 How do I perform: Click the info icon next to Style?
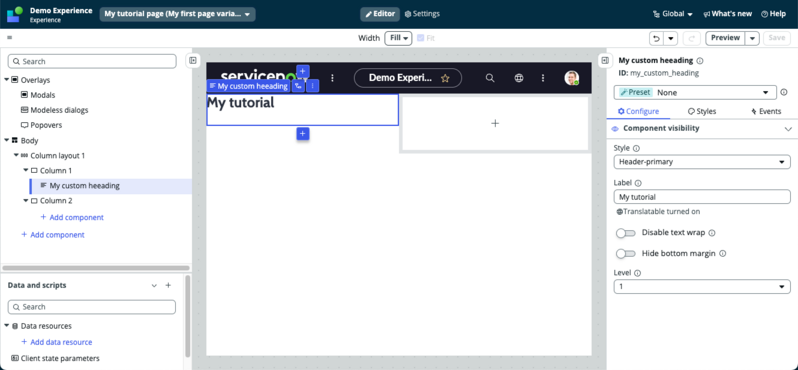(x=636, y=148)
